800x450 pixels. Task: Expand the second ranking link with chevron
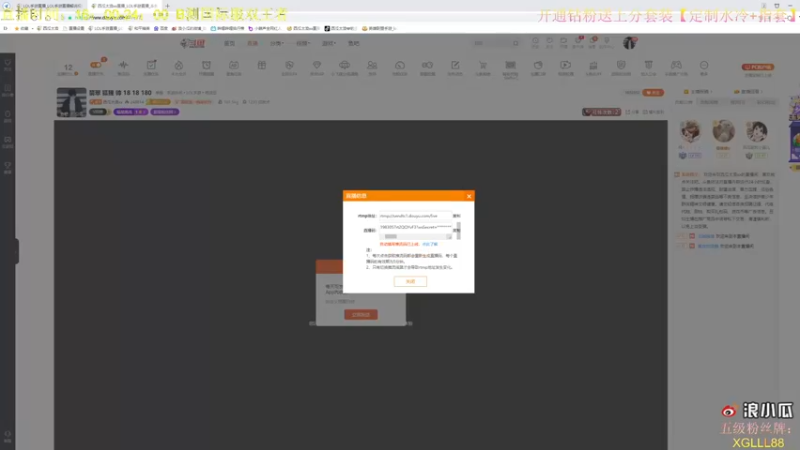[748, 92]
